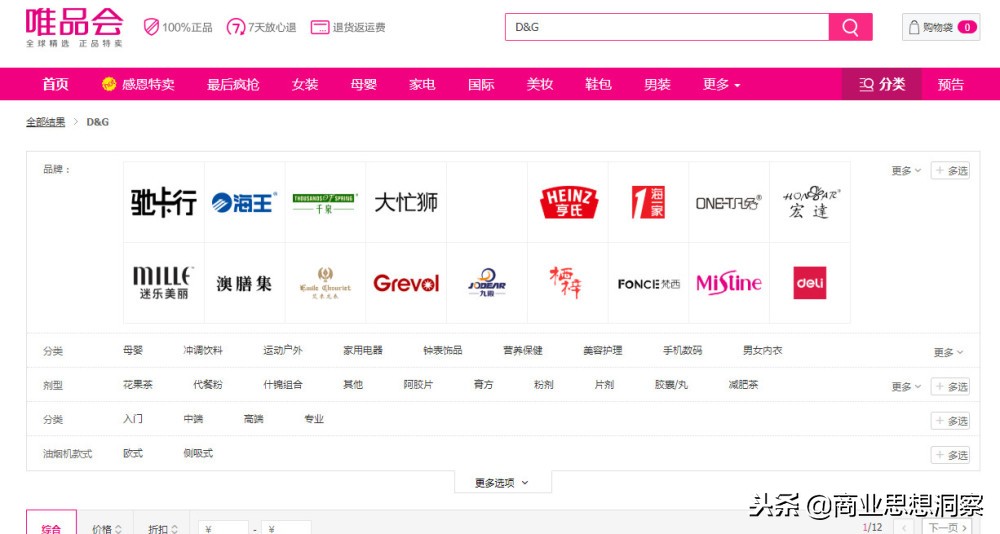Select the Grevol brand logo

(x=406, y=283)
